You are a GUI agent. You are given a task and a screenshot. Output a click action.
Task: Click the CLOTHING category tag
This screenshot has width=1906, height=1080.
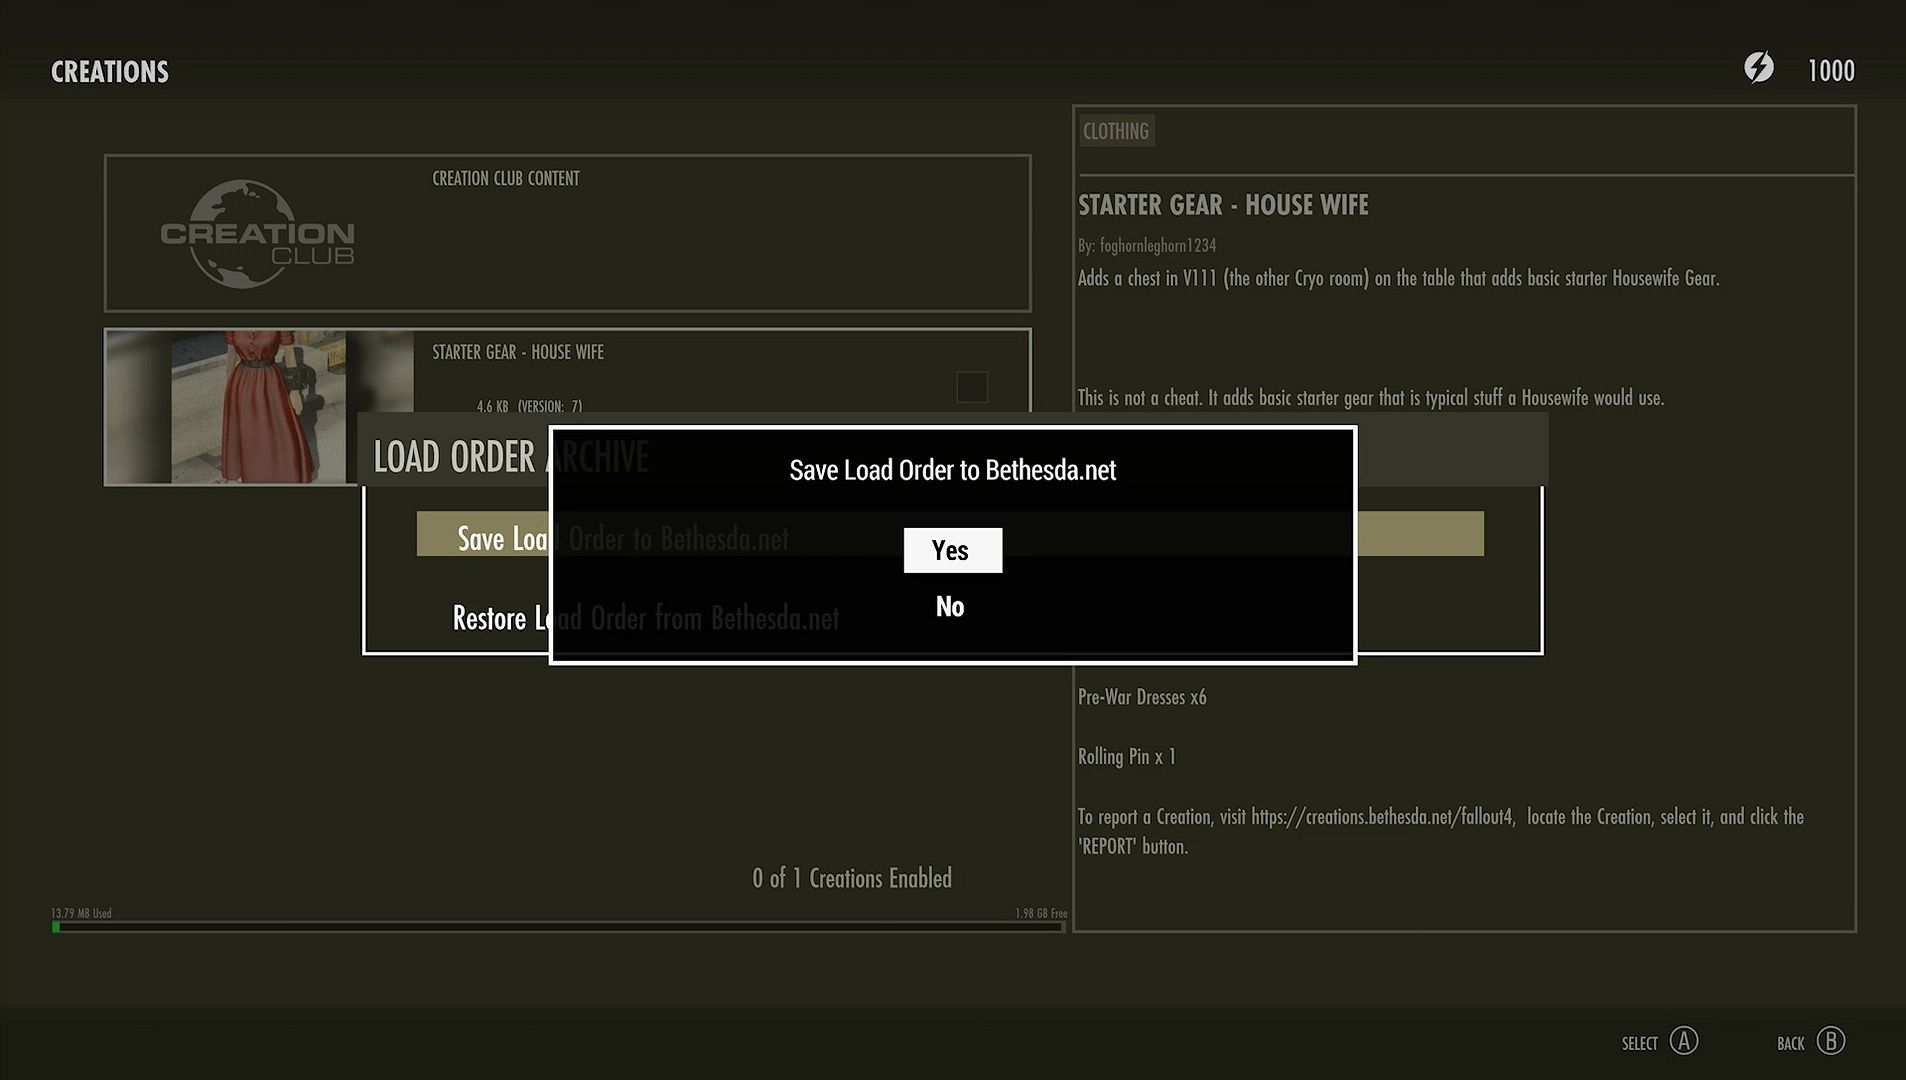1115,131
